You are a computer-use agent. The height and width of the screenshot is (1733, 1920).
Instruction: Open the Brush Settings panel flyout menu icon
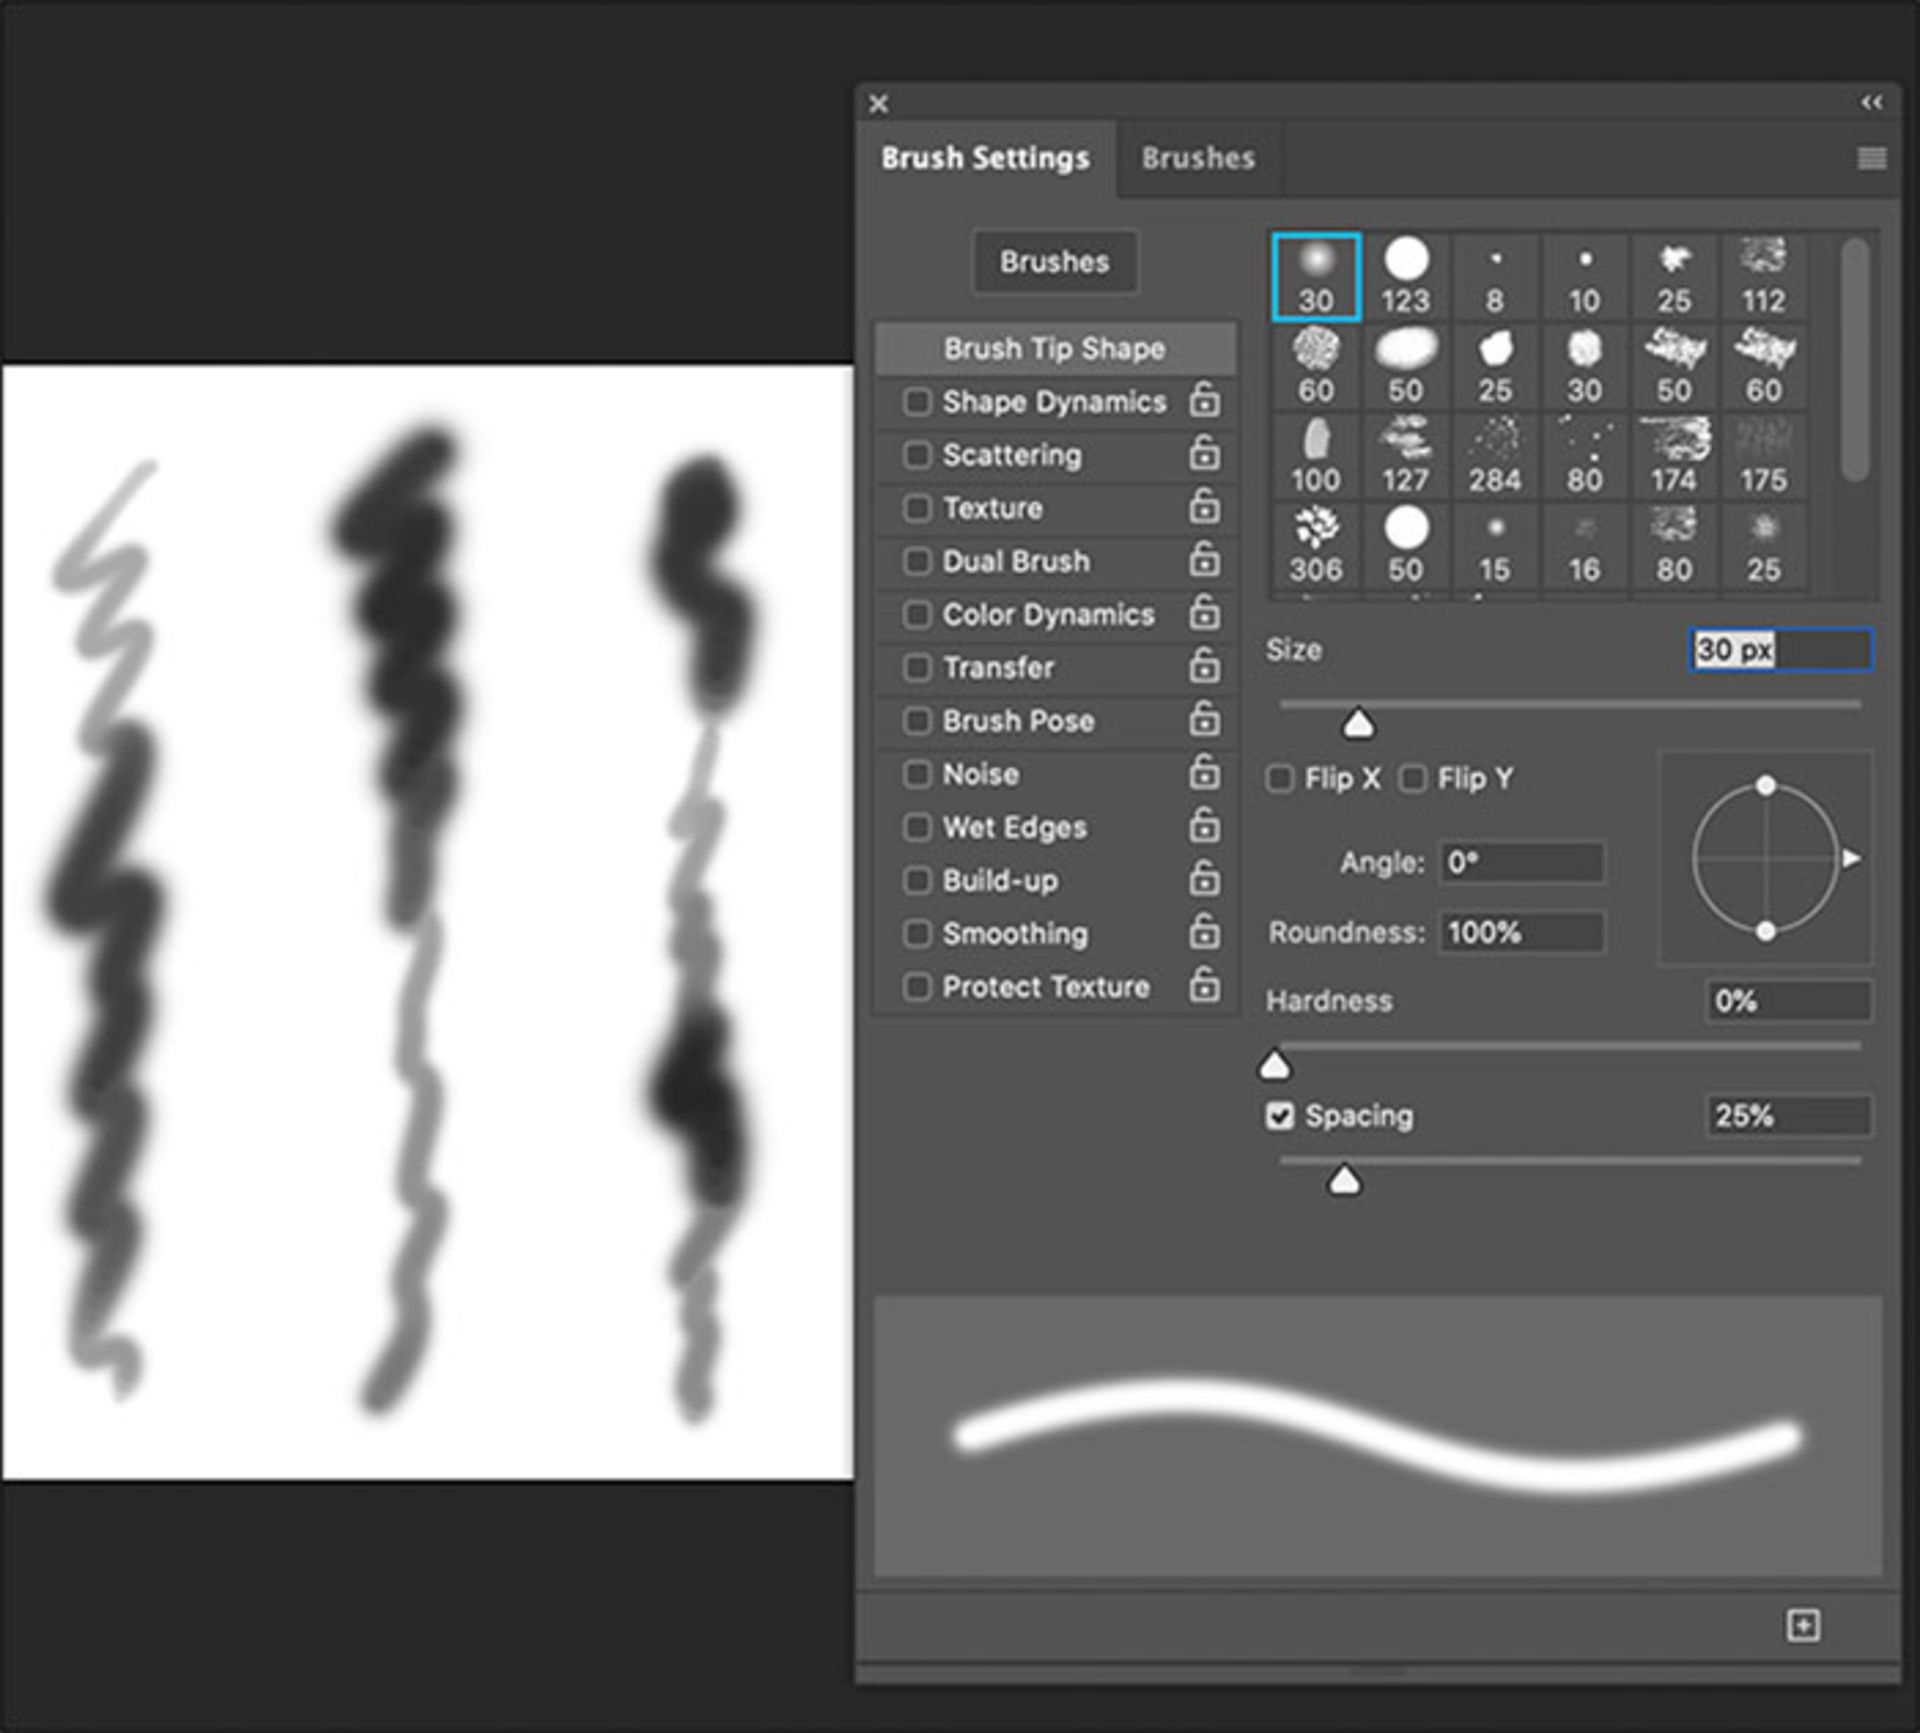coord(1871,158)
